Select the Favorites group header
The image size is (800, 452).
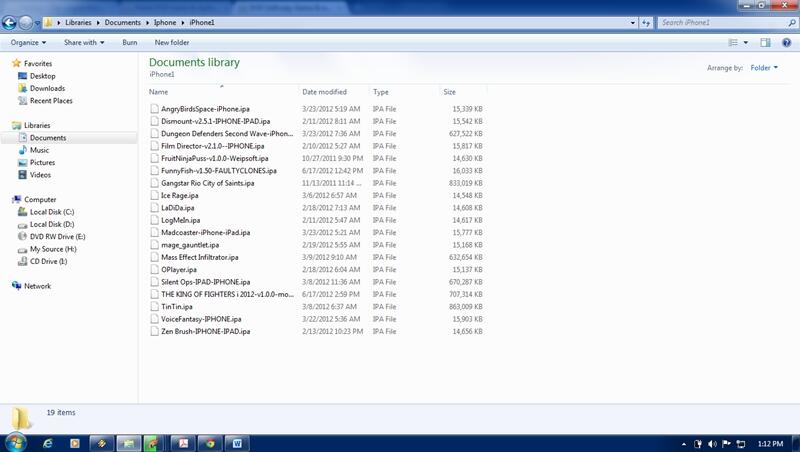pyautogui.click(x=32, y=63)
